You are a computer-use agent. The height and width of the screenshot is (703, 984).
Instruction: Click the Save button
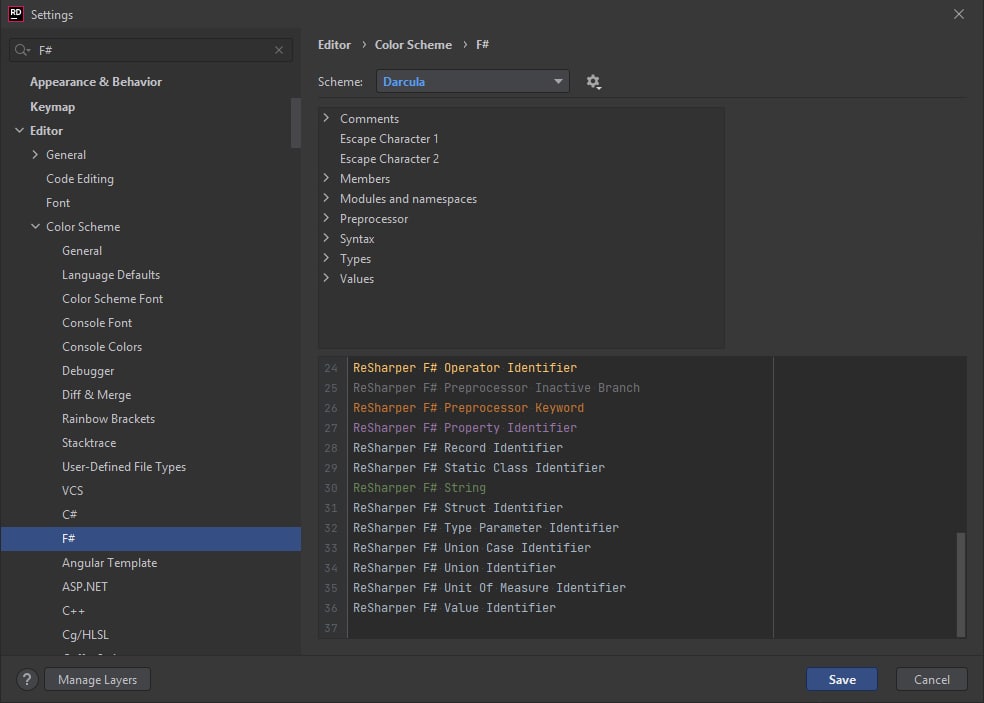coord(842,679)
